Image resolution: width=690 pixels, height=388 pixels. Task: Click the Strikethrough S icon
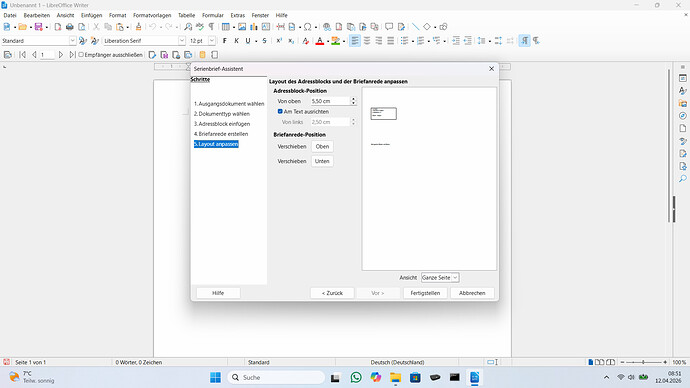264,41
